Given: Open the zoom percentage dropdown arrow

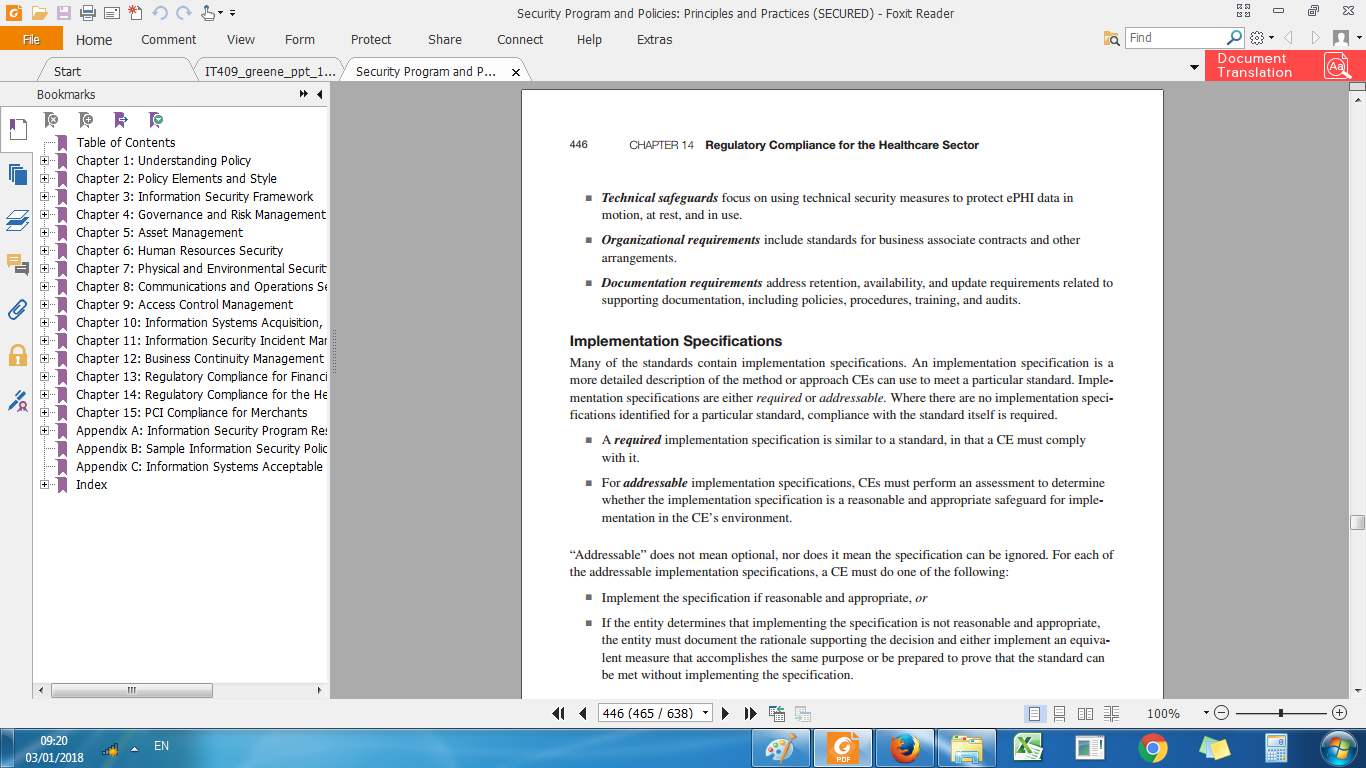Looking at the screenshot, I should pos(1206,713).
